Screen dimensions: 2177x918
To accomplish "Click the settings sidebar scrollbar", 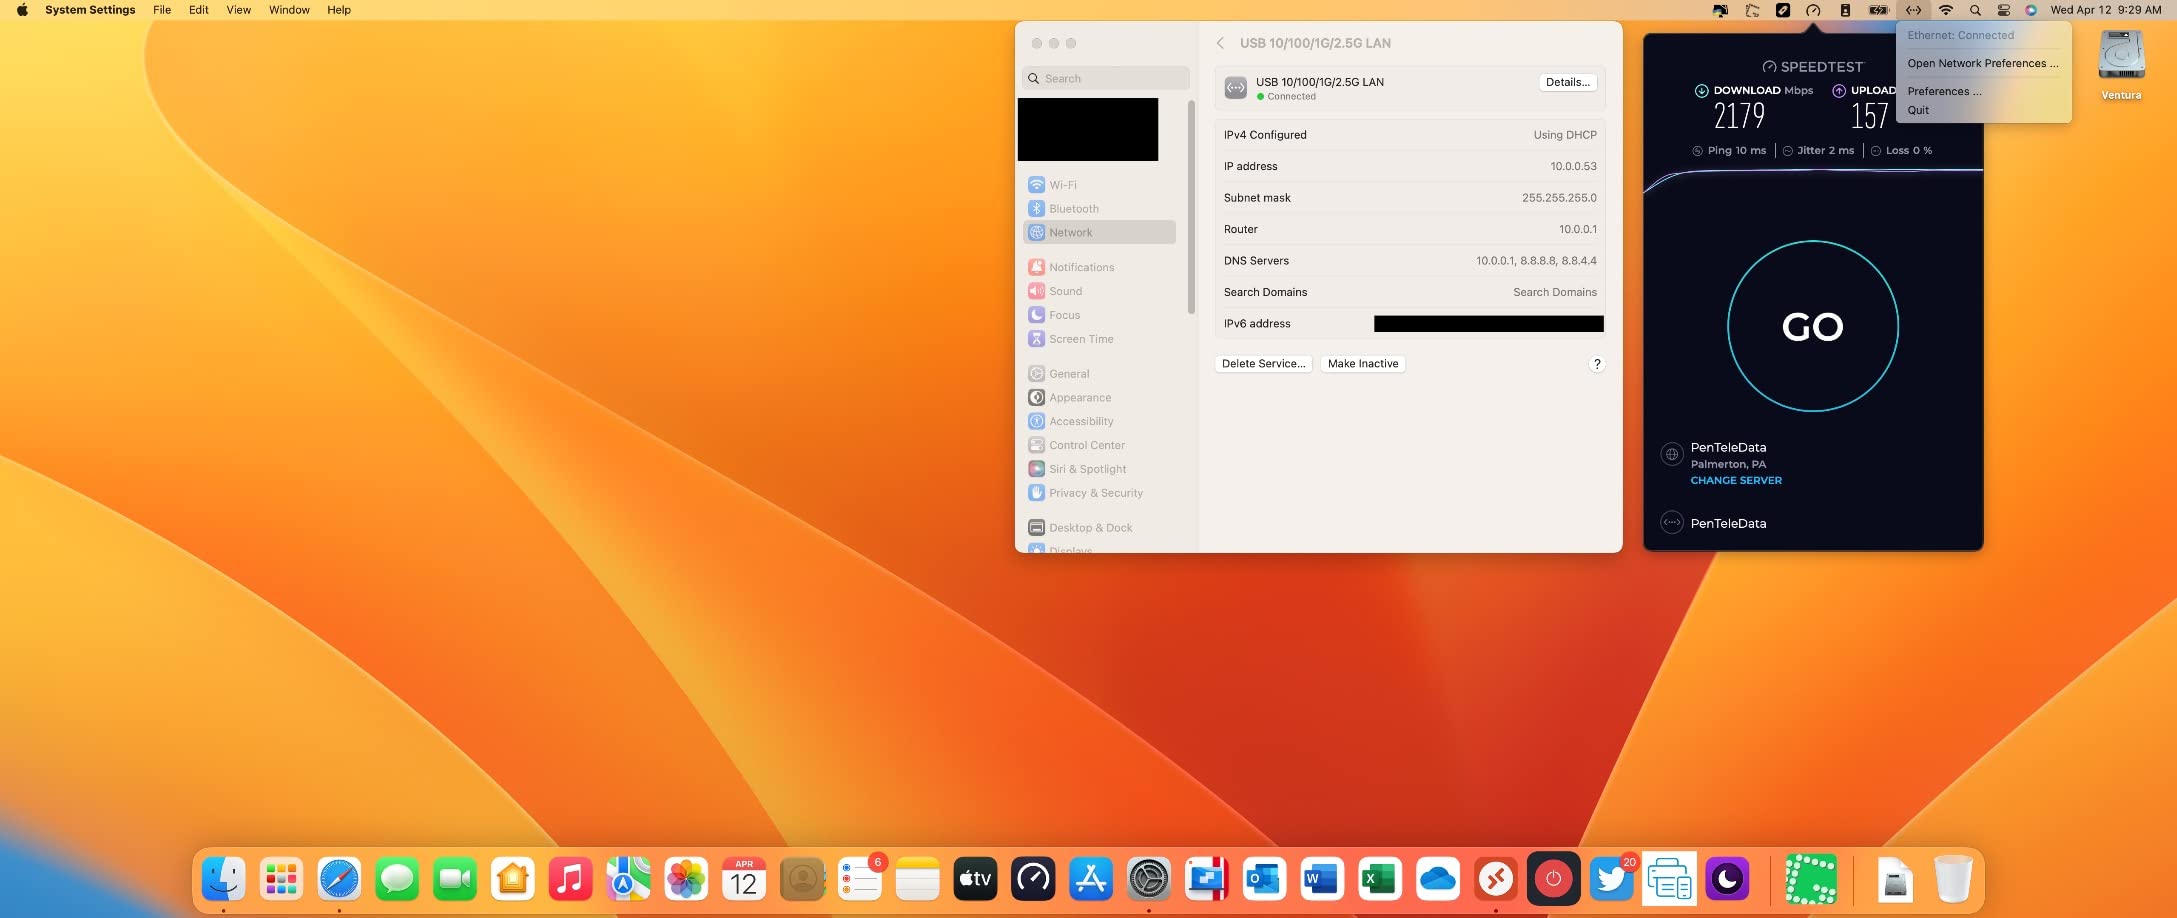I will tap(1191, 207).
